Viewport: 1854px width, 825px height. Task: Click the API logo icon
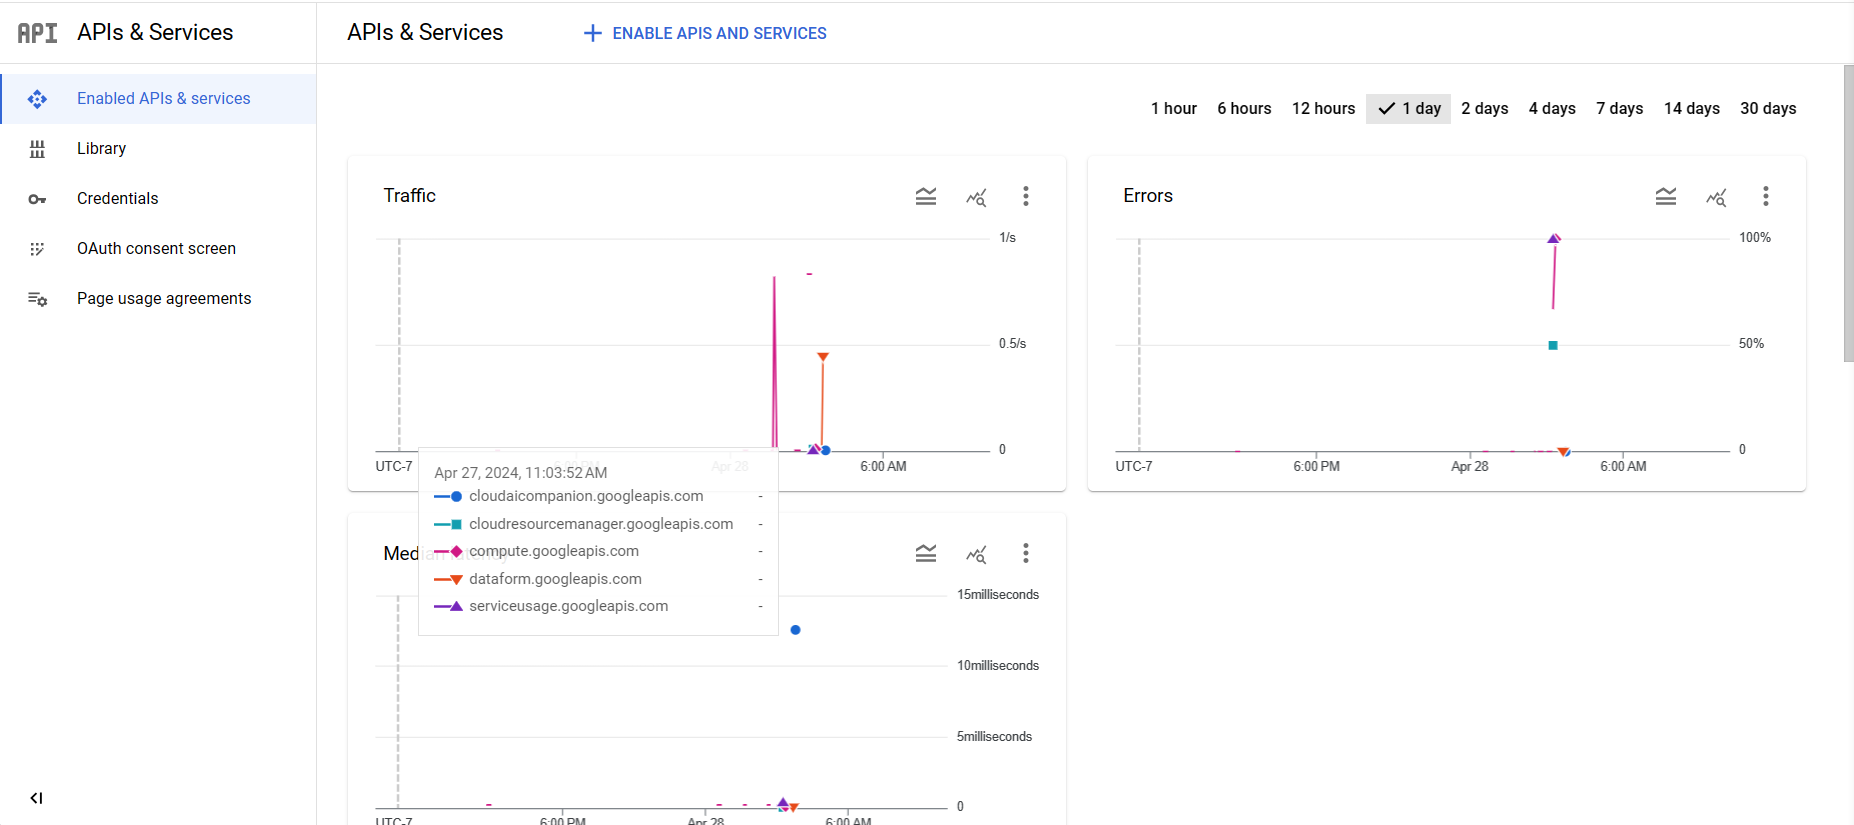pyautogui.click(x=37, y=33)
